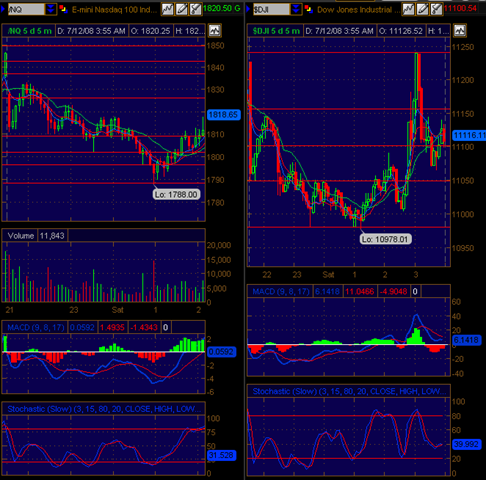Open the studies tool icon on $DJI panel
The width and height of the screenshot is (486, 480).
(436, 9)
